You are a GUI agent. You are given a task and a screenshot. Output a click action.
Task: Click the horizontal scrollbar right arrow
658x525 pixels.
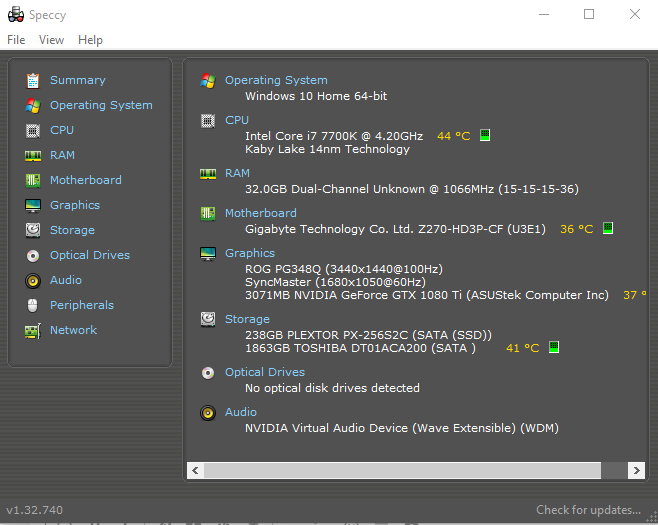tap(636, 470)
